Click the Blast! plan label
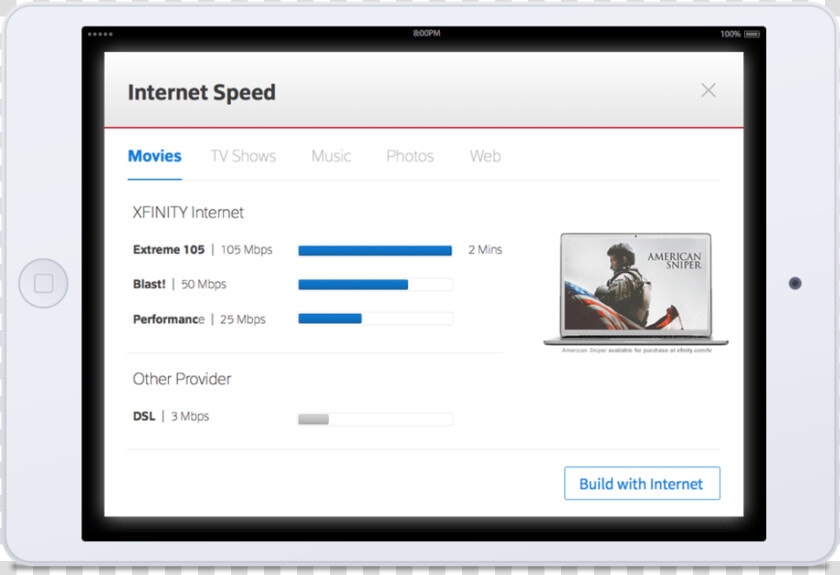The height and width of the screenshot is (575, 840). [149, 284]
